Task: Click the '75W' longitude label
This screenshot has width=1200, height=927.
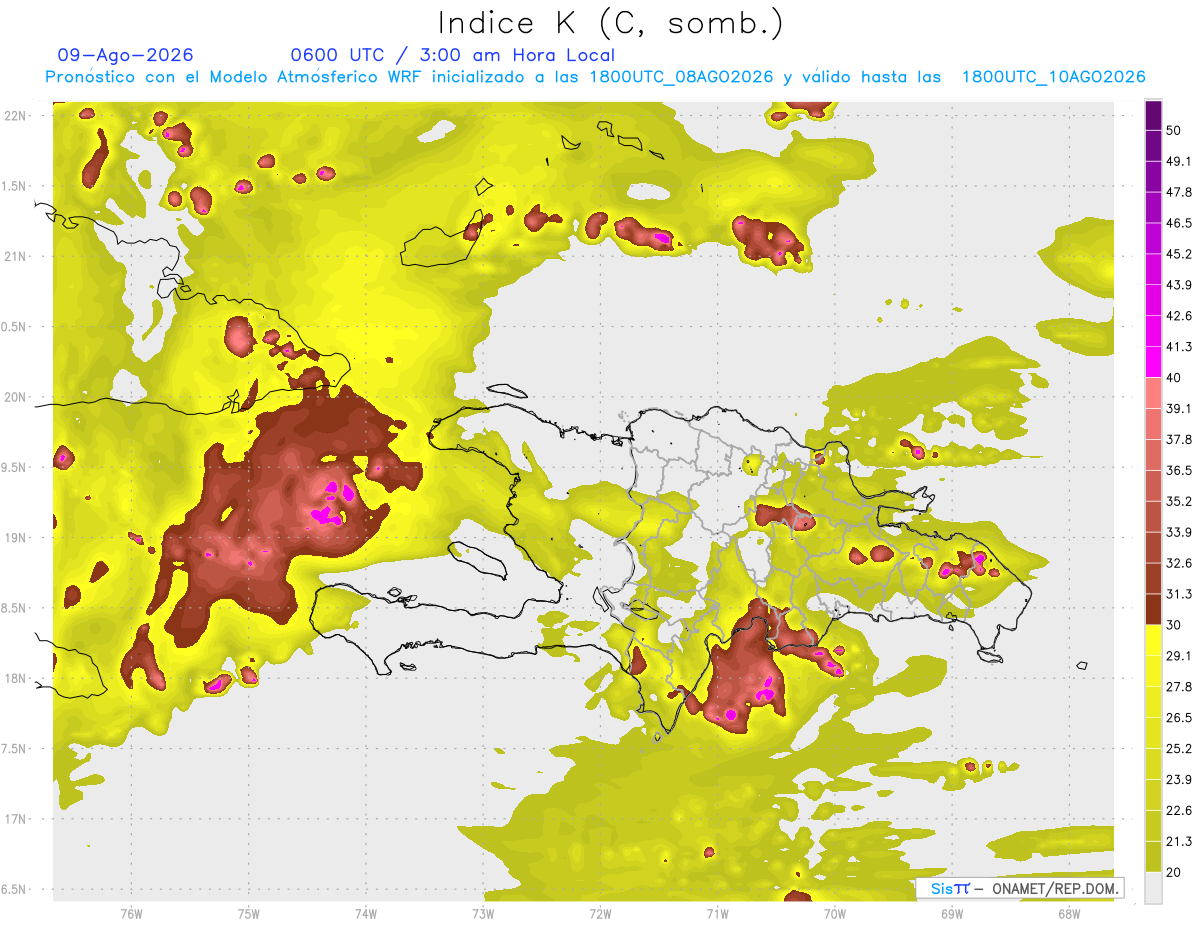Action: tap(248, 913)
